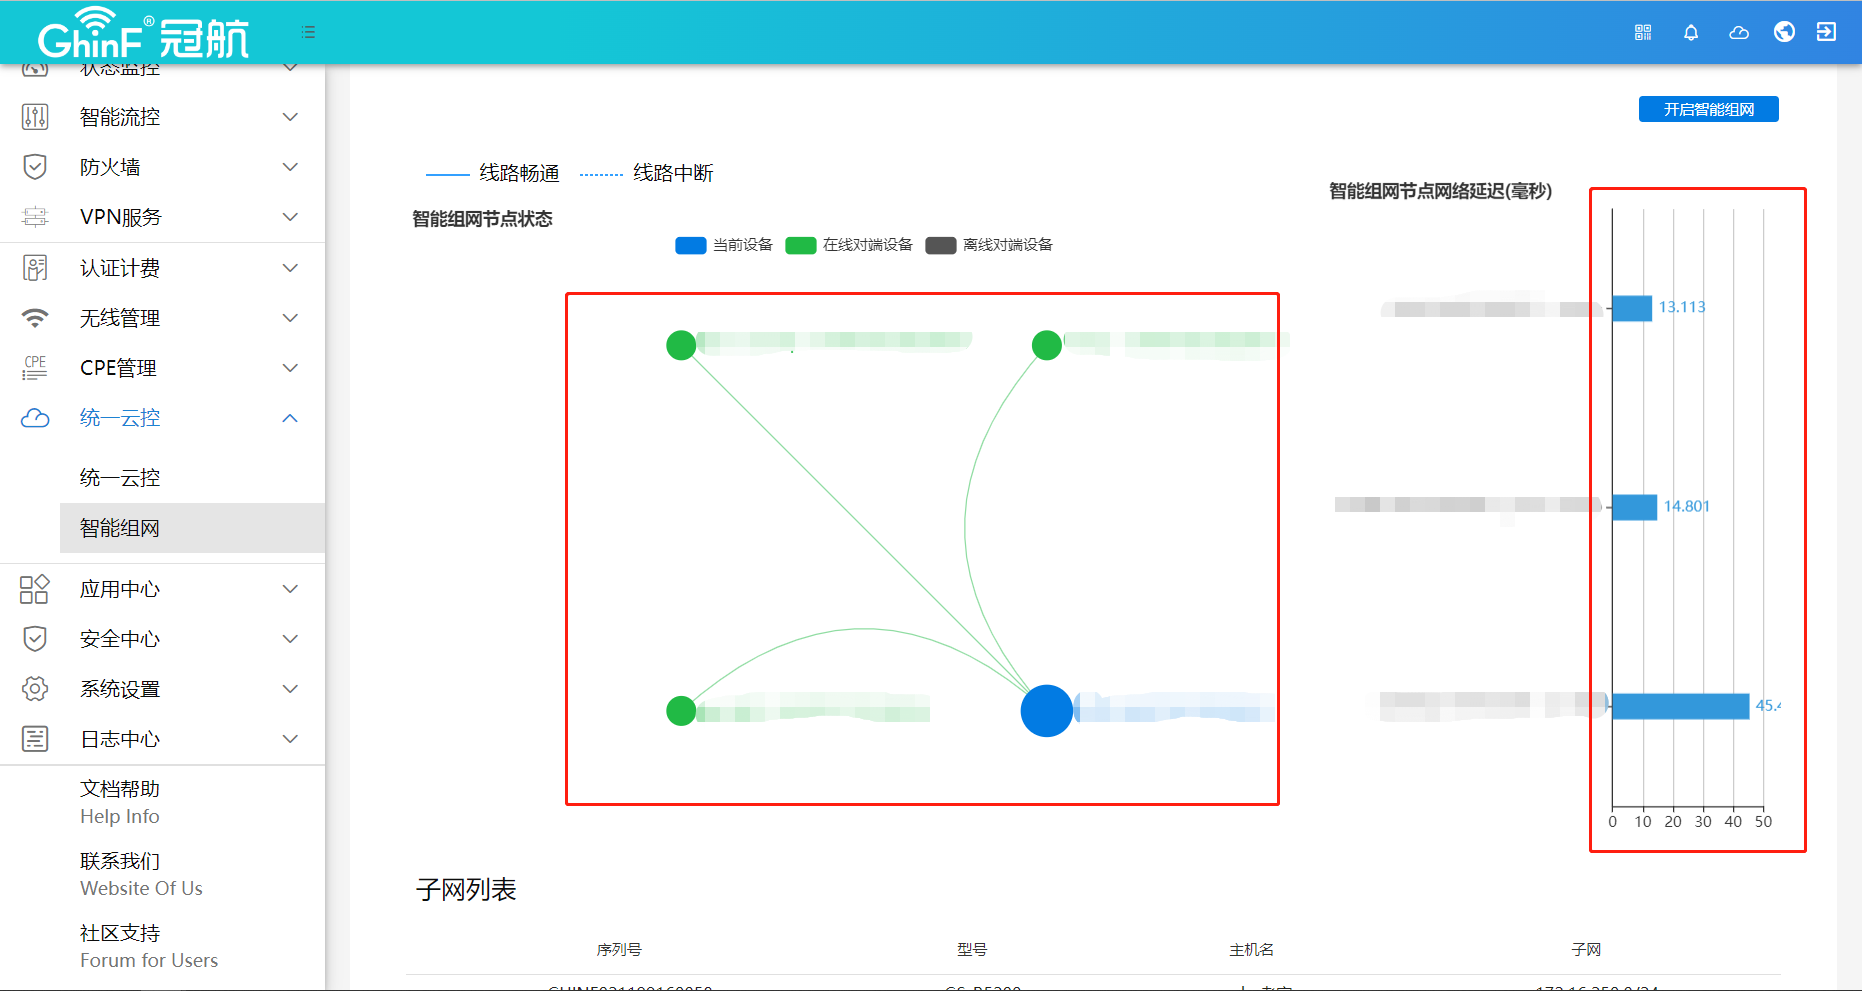
Task: Open the notification bell icon
Action: click(1691, 32)
